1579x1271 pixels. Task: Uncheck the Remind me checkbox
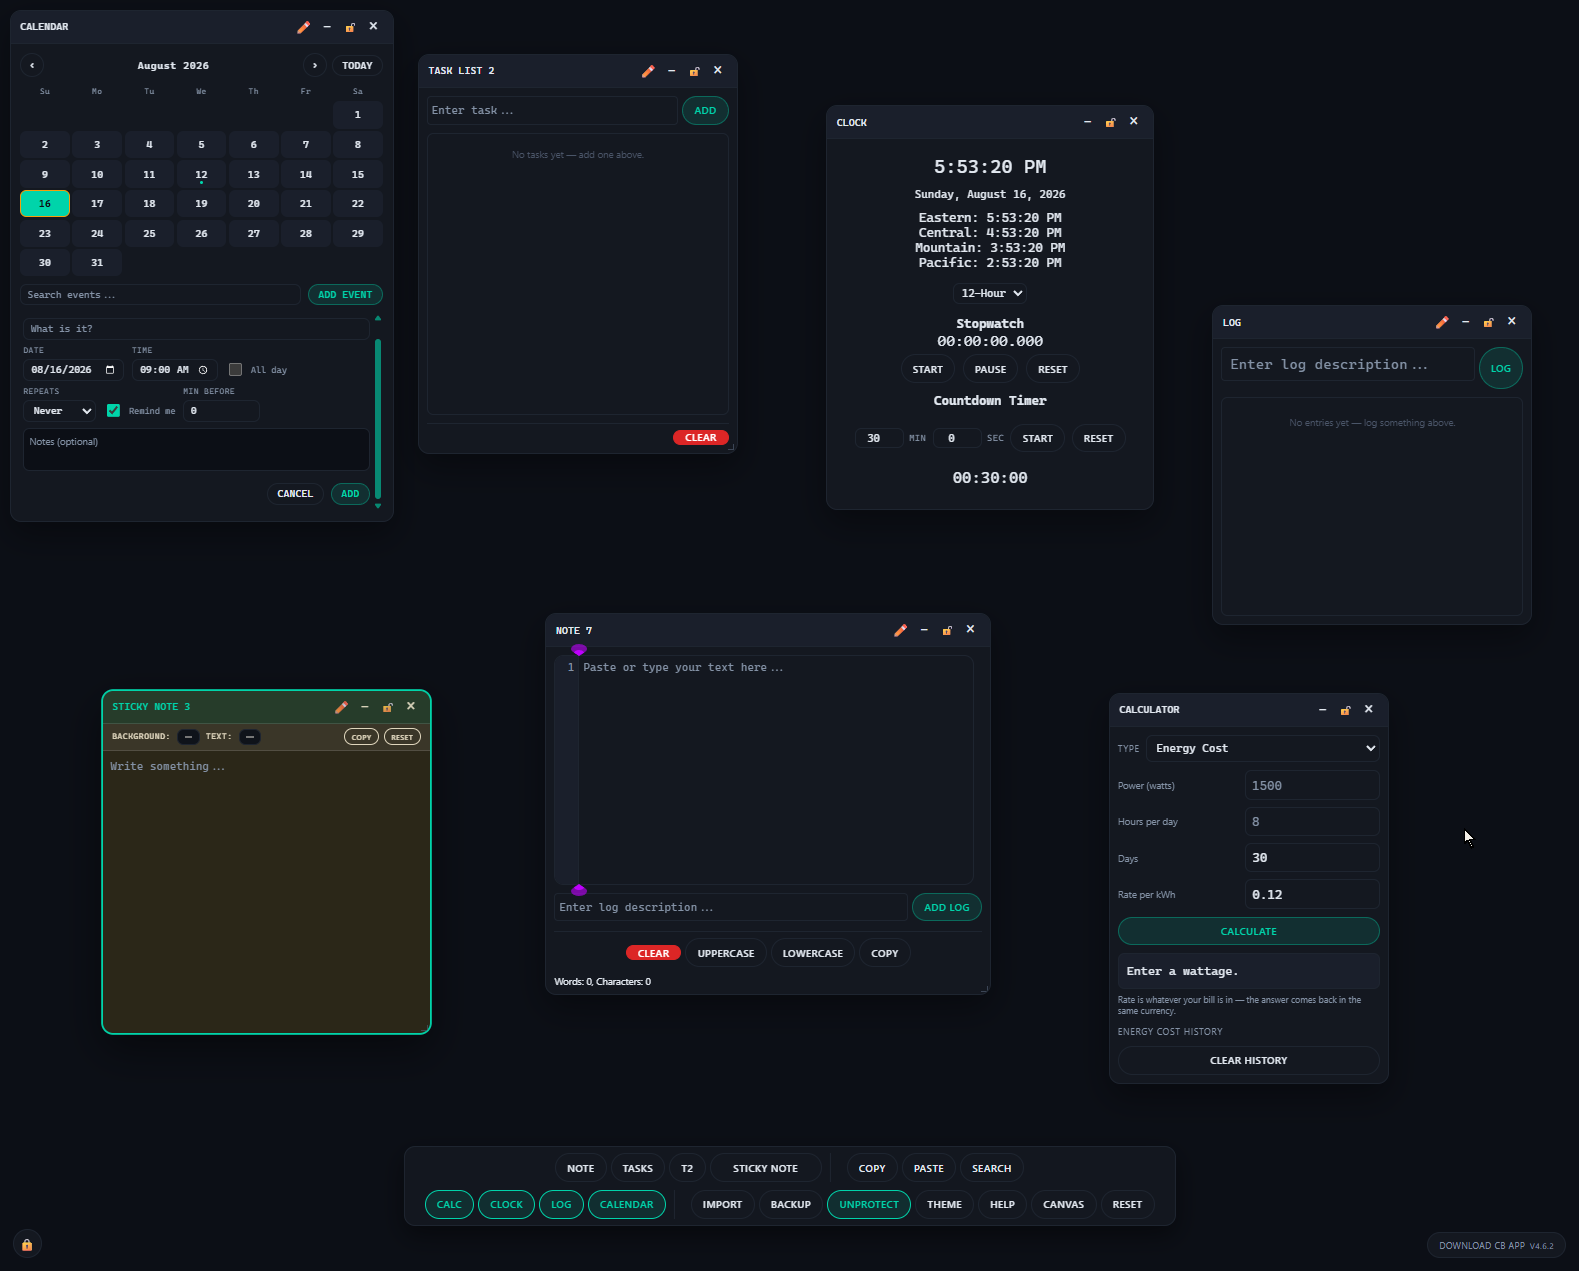(113, 411)
